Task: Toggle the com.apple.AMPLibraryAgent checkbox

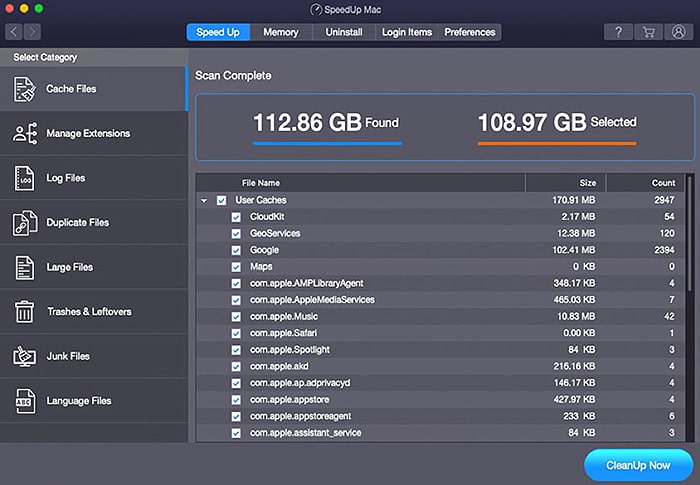Action: point(236,284)
